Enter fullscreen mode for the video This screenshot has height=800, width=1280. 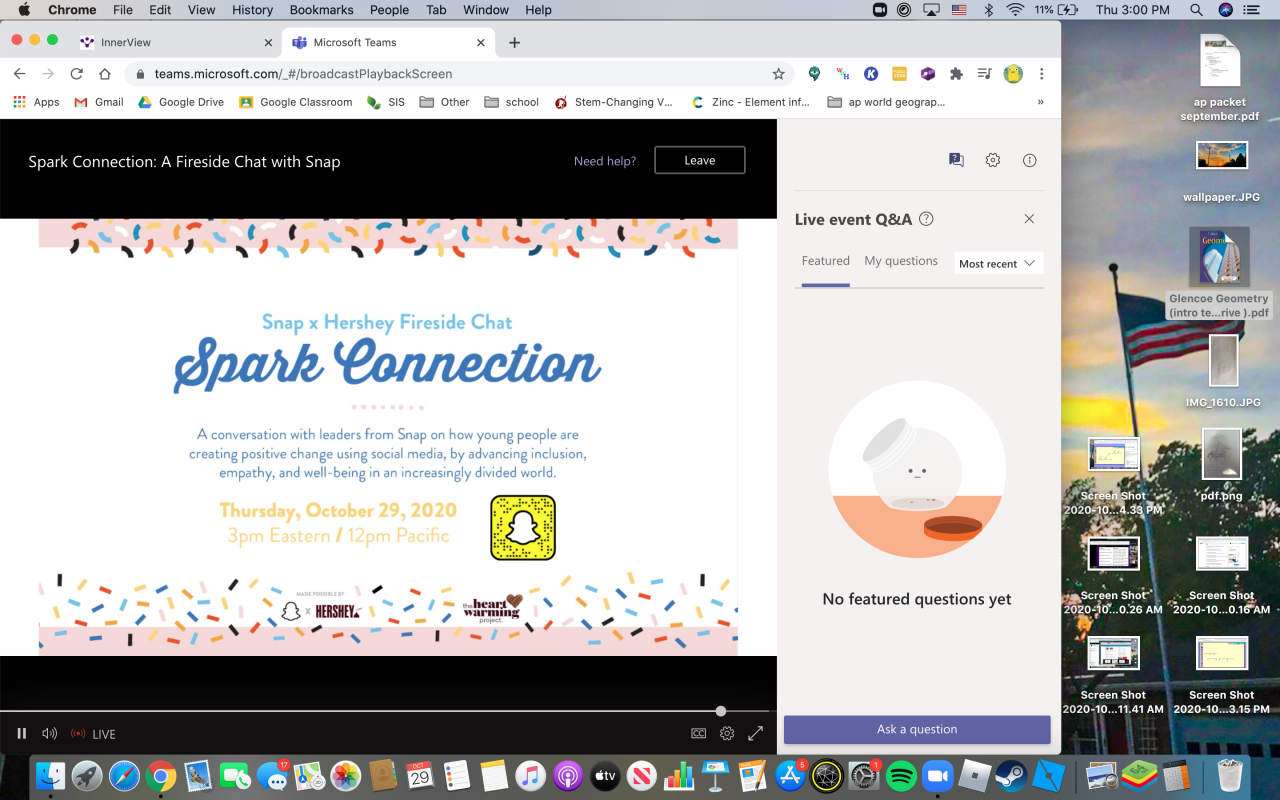click(756, 733)
